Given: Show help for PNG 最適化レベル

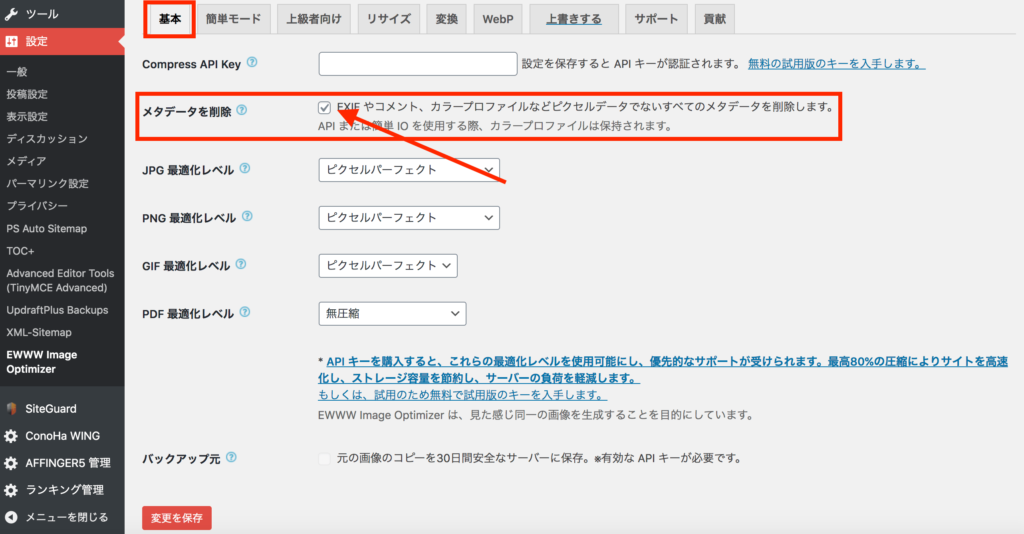Looking at the screenshot, I should [x=247, y=216].
